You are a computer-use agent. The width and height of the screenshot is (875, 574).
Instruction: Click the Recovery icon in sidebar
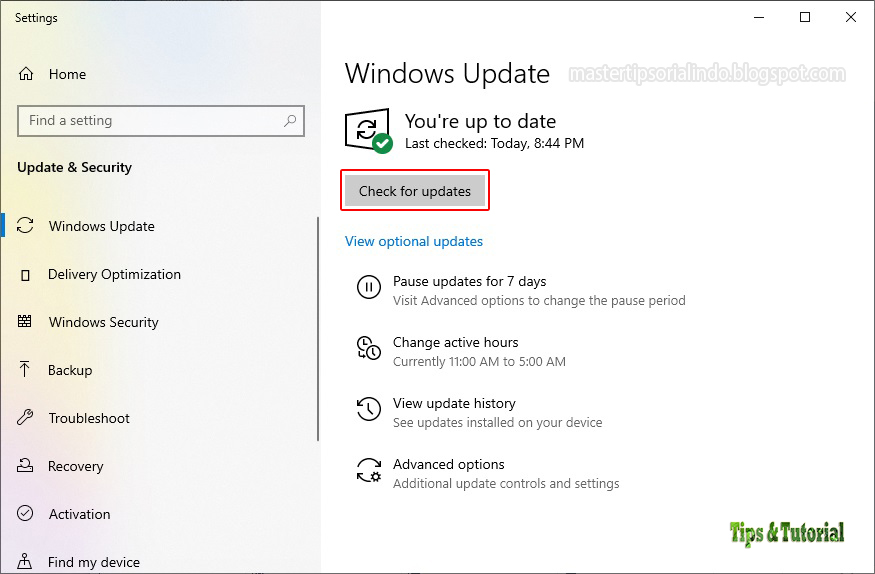25,465
